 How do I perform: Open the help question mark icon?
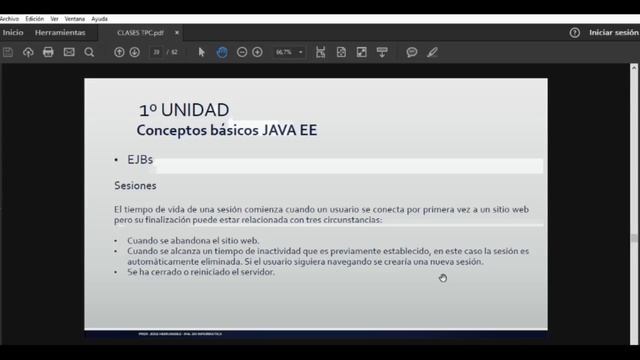point(575,33)
